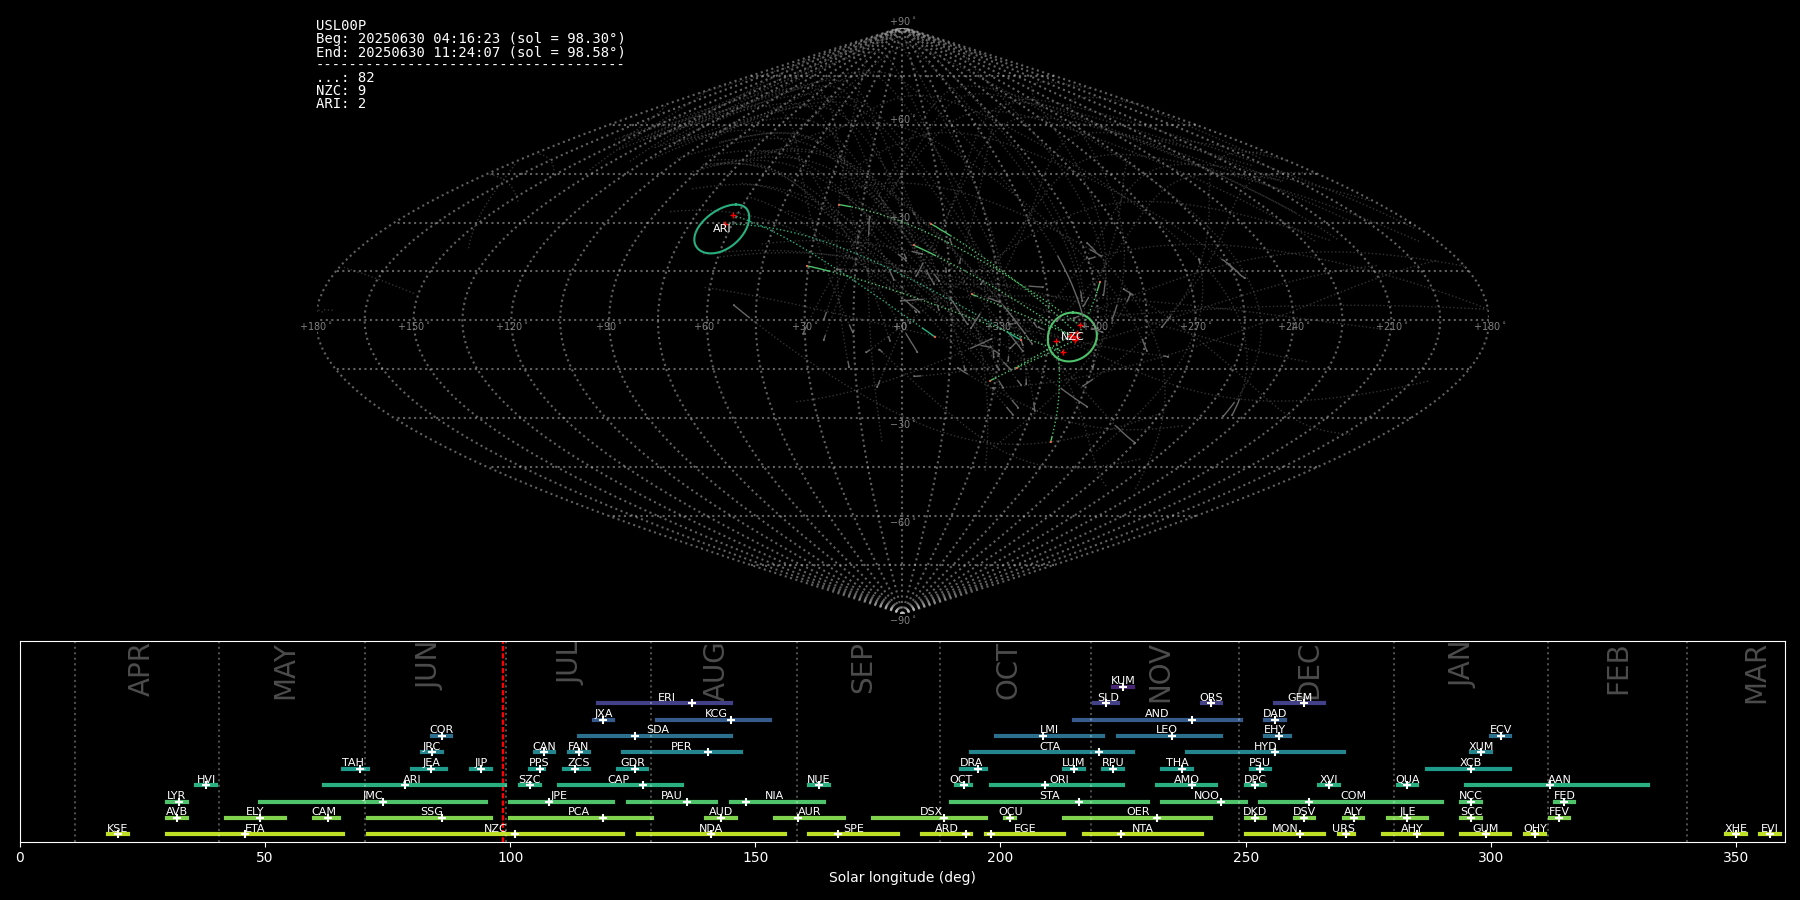Select the NIA shower bar
The image size is (1800, 900).
[777, 802]
